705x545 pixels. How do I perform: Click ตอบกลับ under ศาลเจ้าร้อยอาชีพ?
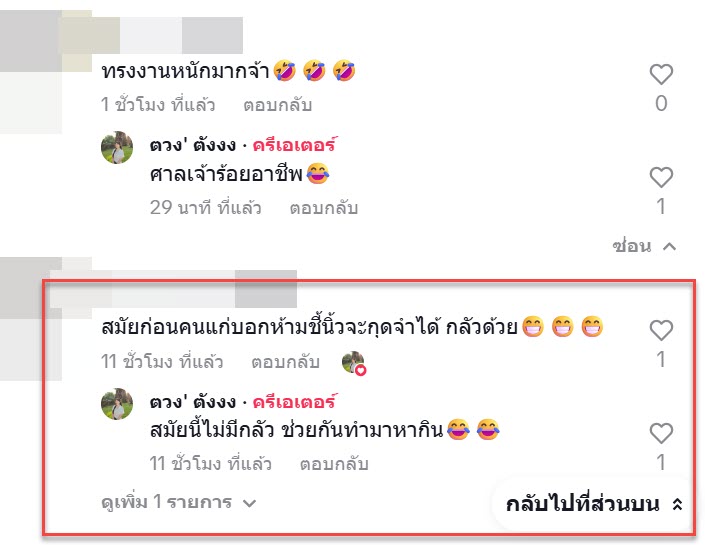pos(324,208)
